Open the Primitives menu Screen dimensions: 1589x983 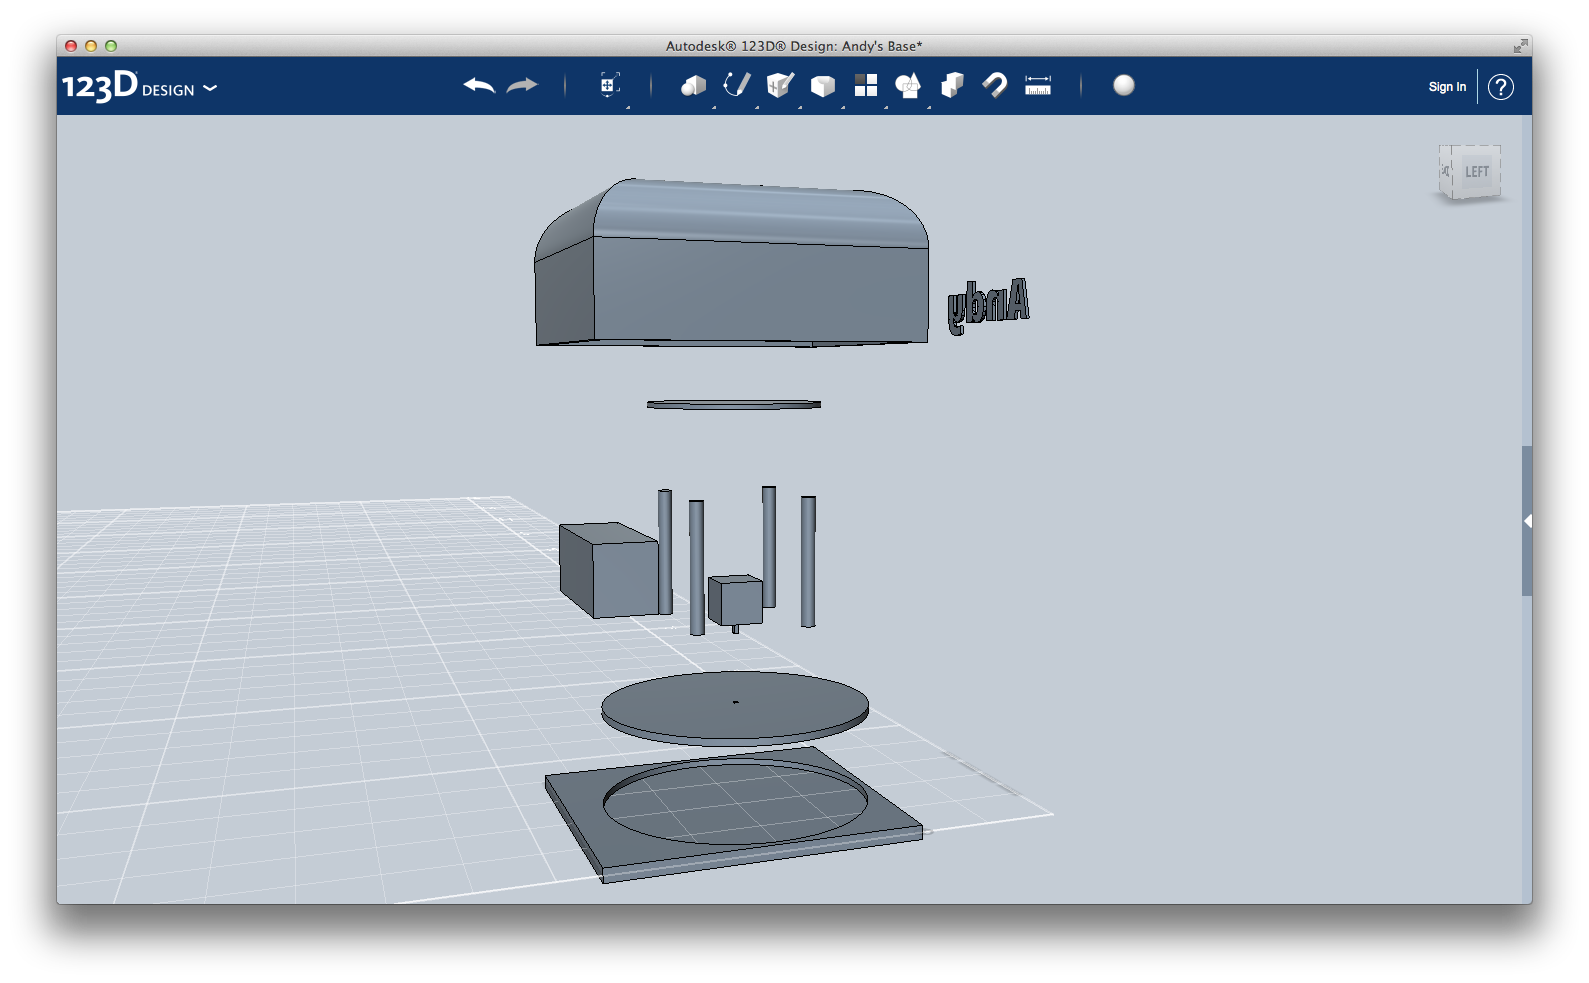click(x=693, y=86)
